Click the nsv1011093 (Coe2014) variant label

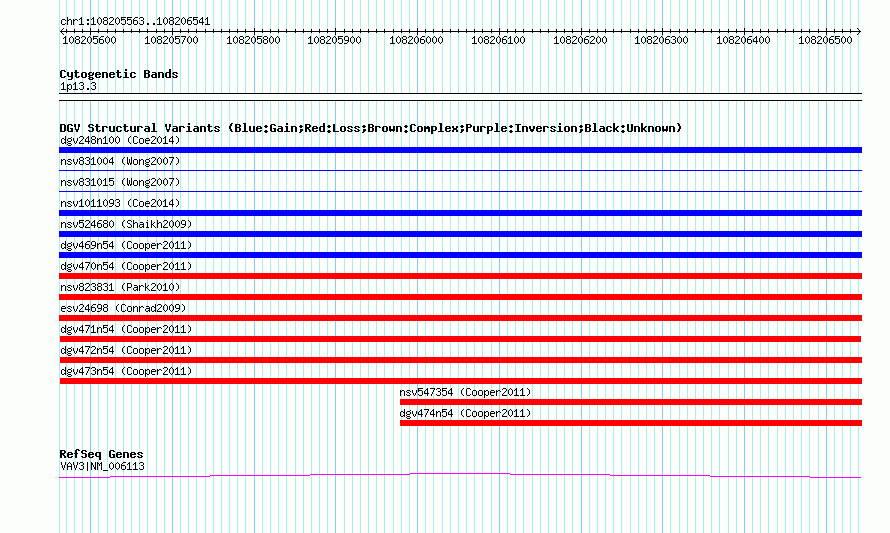pos(120,203)
